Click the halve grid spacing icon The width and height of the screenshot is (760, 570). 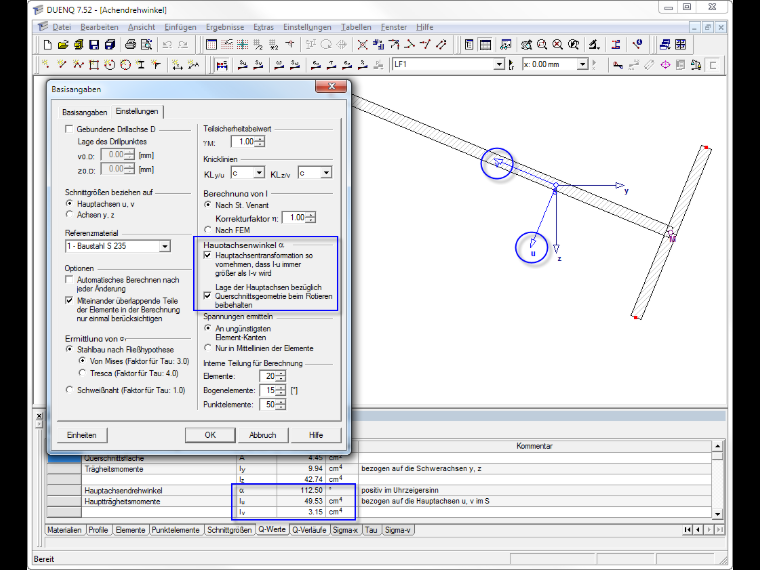[258, 45]
